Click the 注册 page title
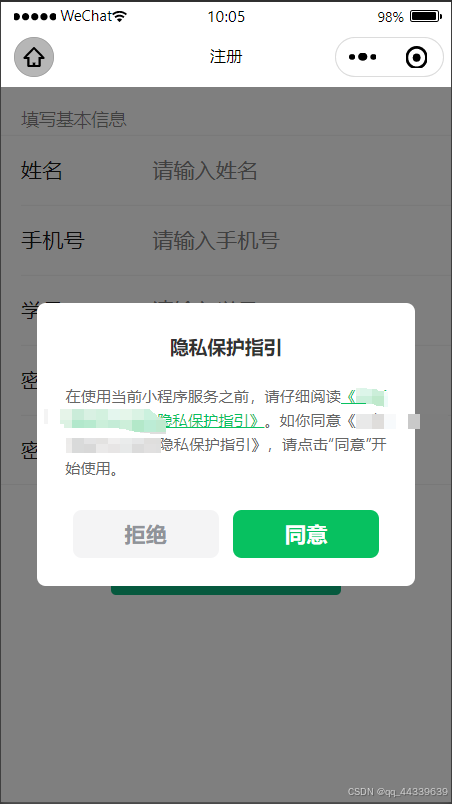The image size is (452, 804). click(225, 56)
